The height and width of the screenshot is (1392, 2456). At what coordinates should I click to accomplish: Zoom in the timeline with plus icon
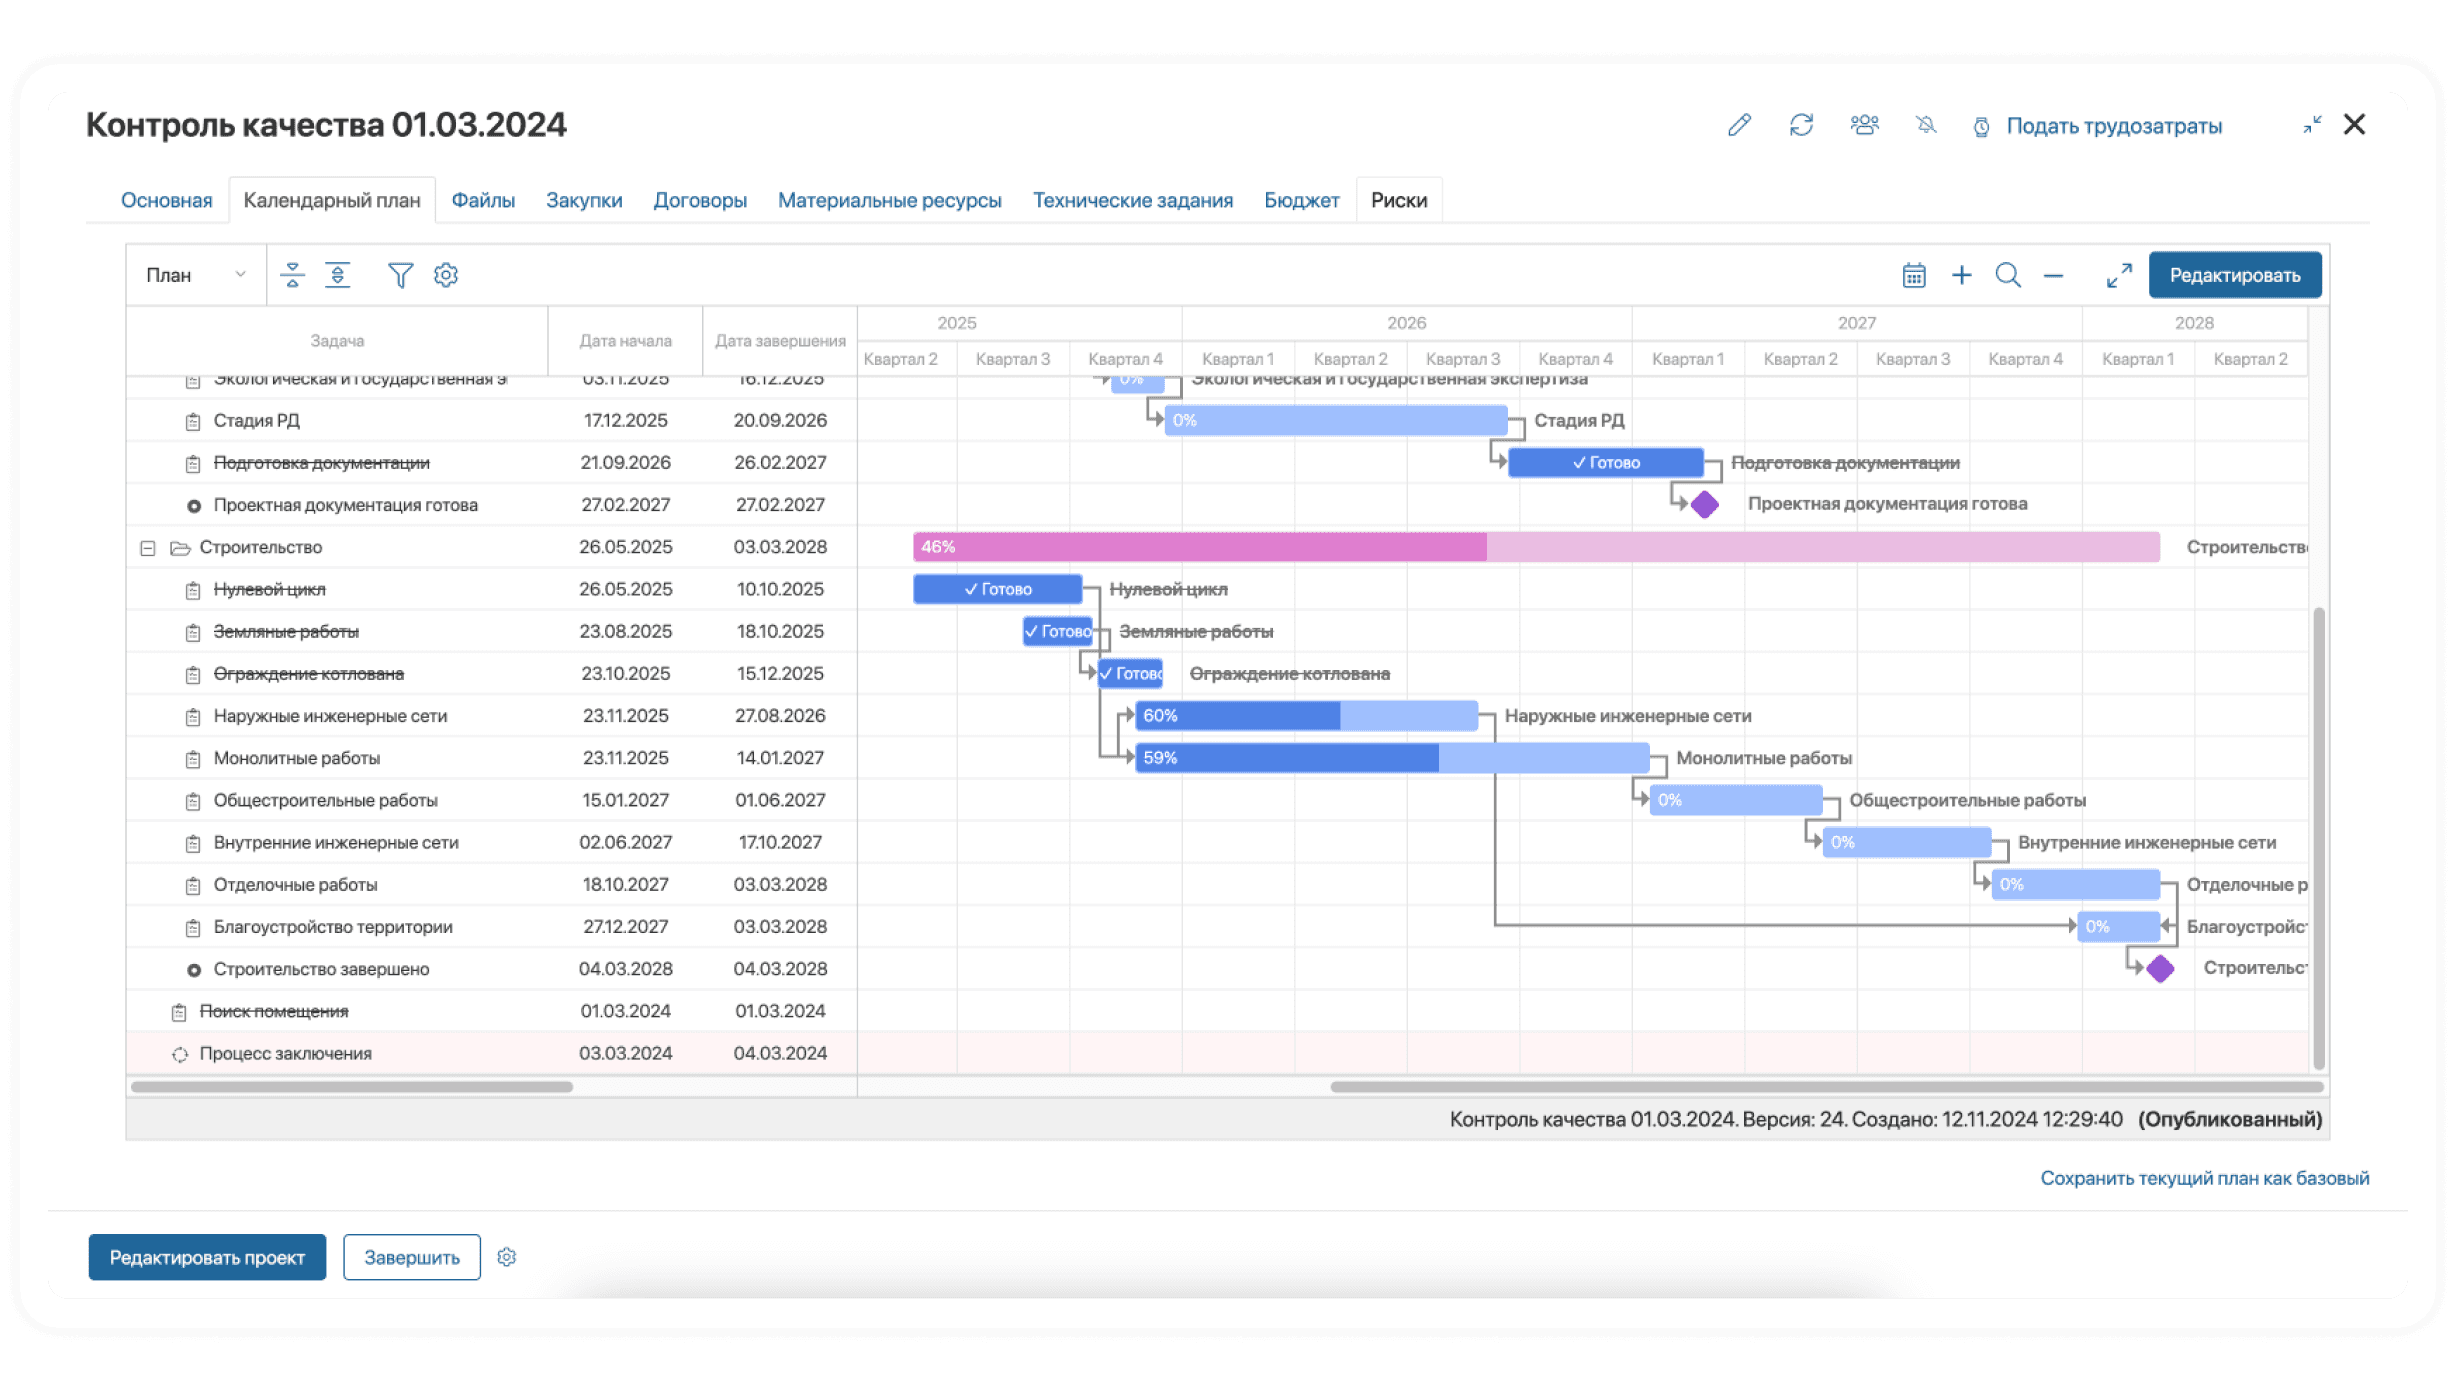(1962, 275)
